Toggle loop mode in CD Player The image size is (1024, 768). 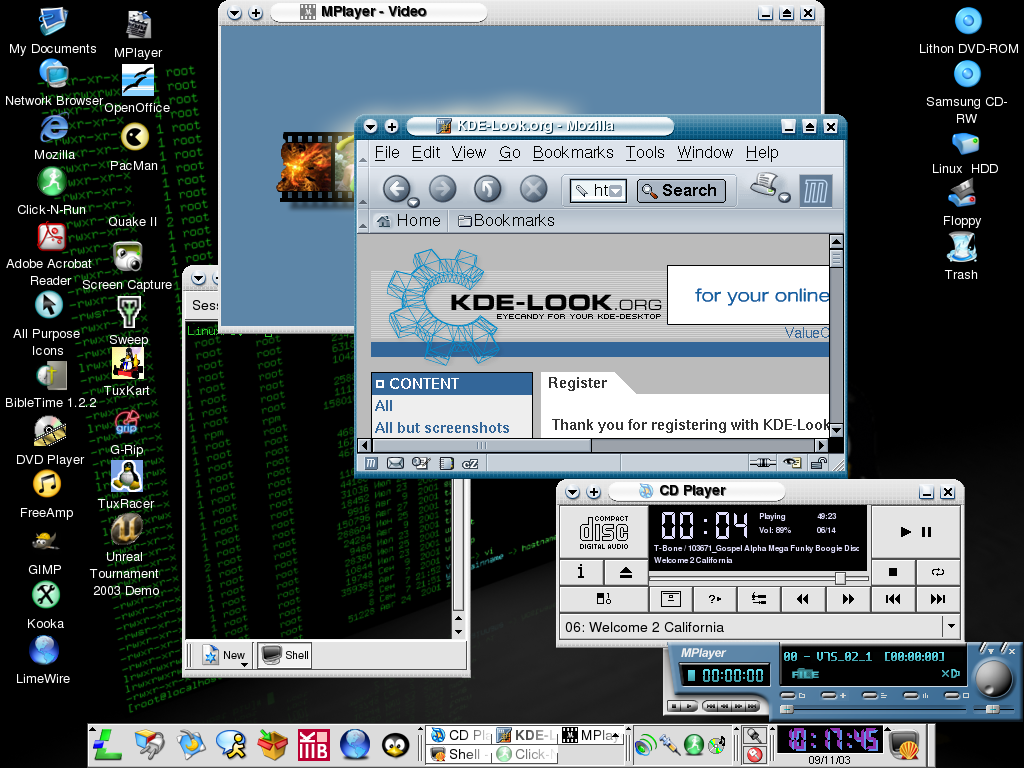click(938, 572)
